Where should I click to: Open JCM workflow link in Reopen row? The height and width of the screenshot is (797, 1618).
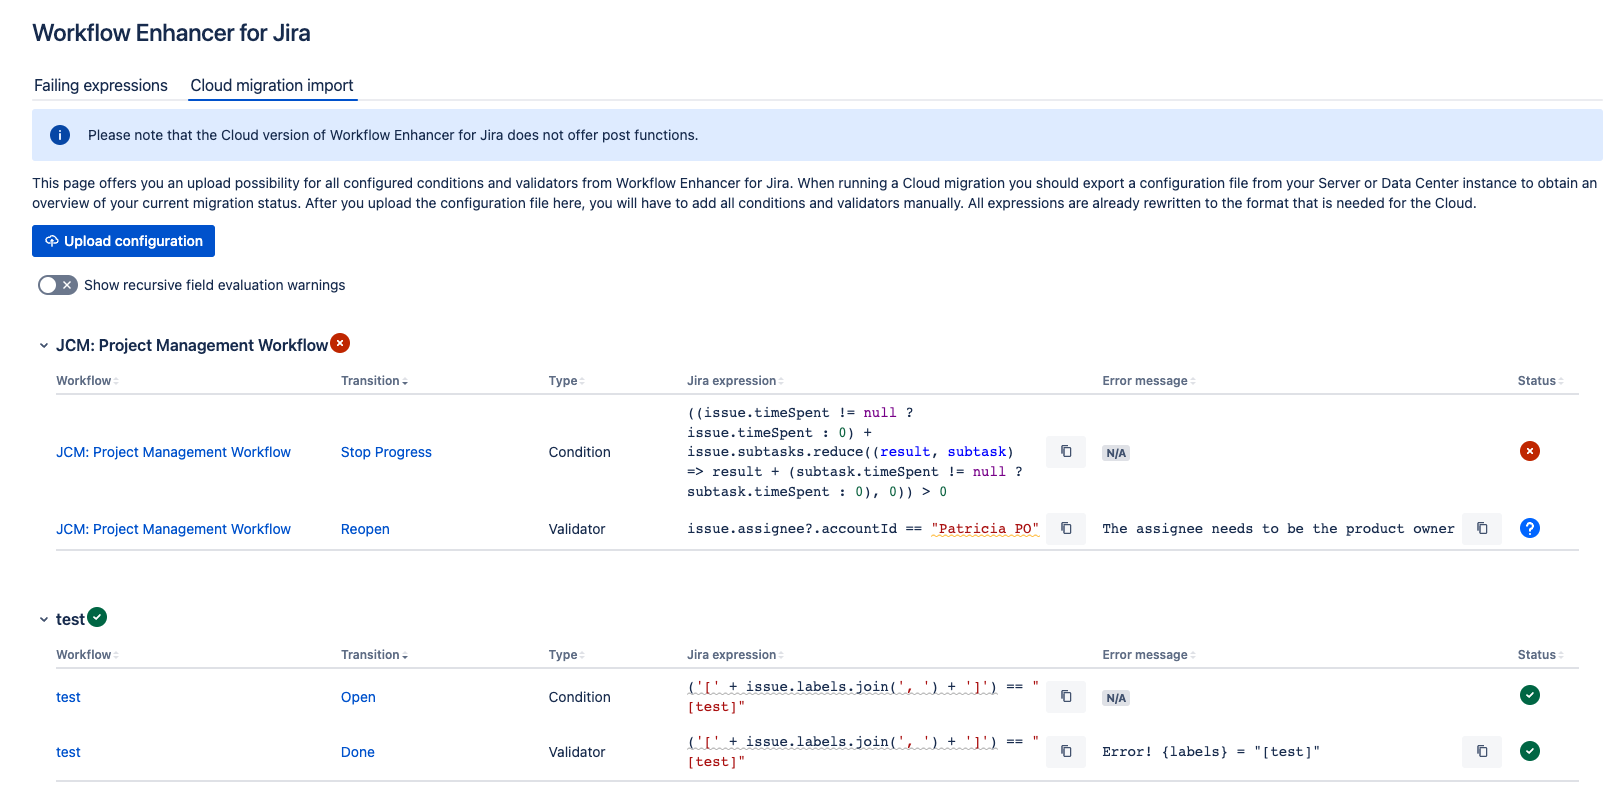point(173,529)
